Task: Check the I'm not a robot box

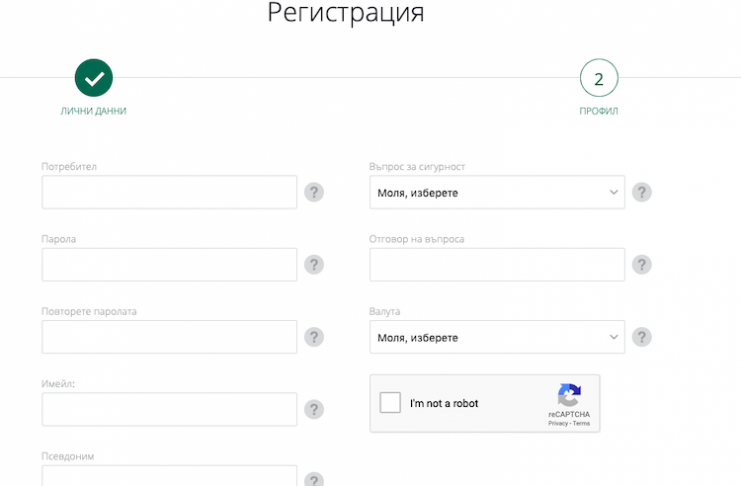Action: (x=390, y=403)
